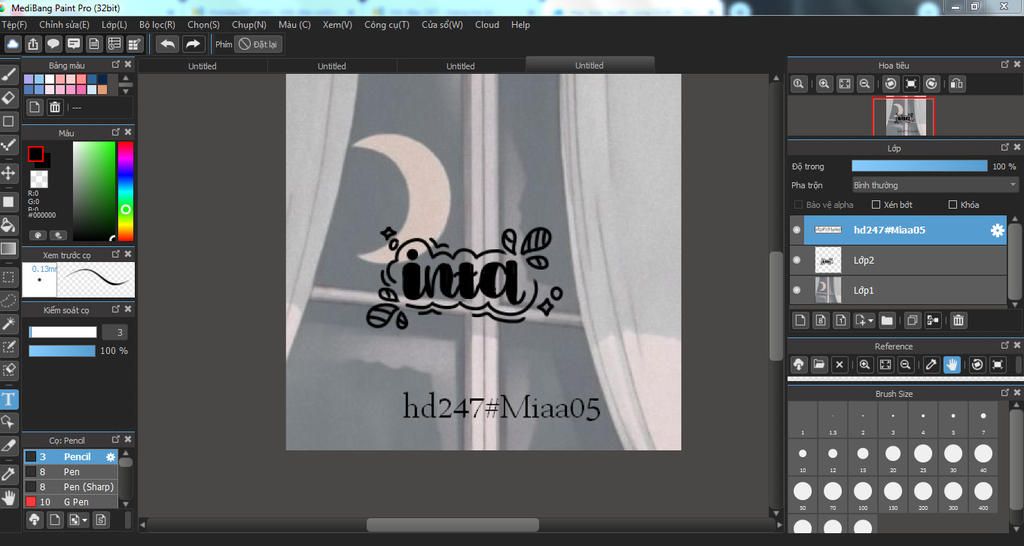Select the rectangular Select tool
1024x546 pixels.
pyautogui.click(x=8, y=278)
